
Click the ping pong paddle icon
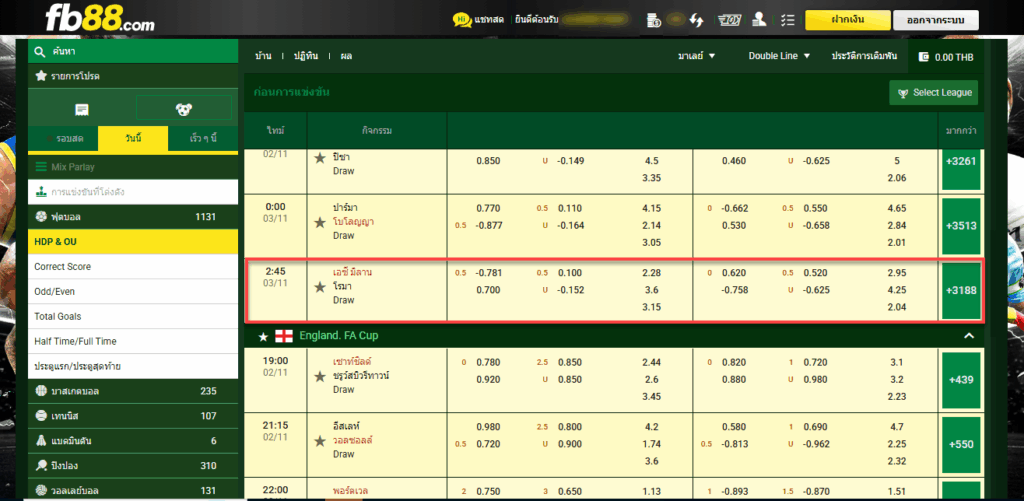(41, 466)
